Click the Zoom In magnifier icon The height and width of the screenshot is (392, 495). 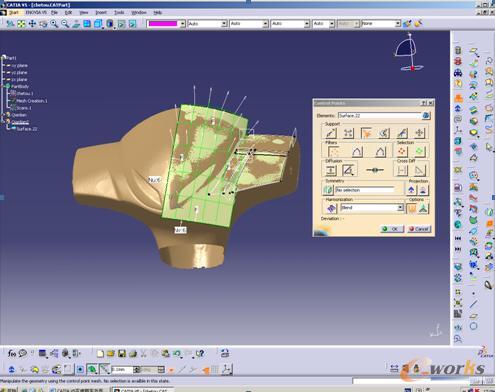54,24
